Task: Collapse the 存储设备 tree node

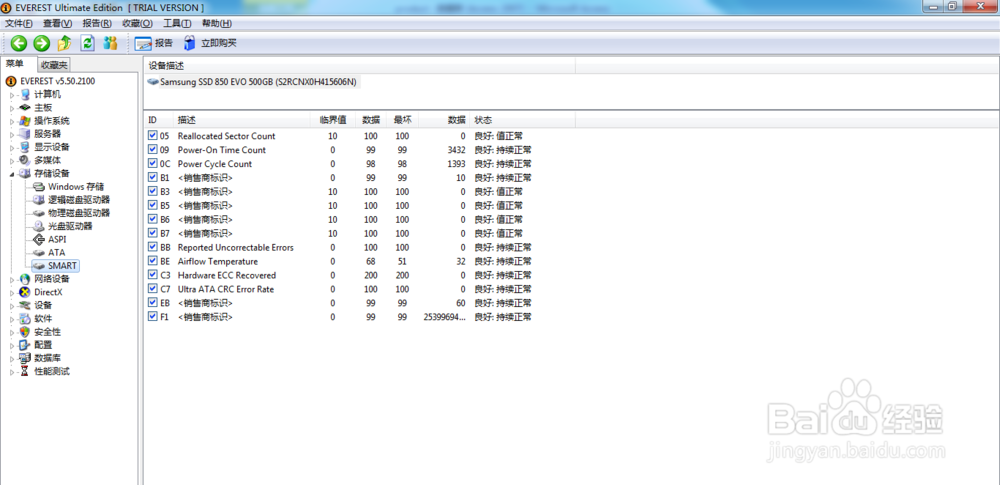Action: pyautogui.click(x=11, y=174)
